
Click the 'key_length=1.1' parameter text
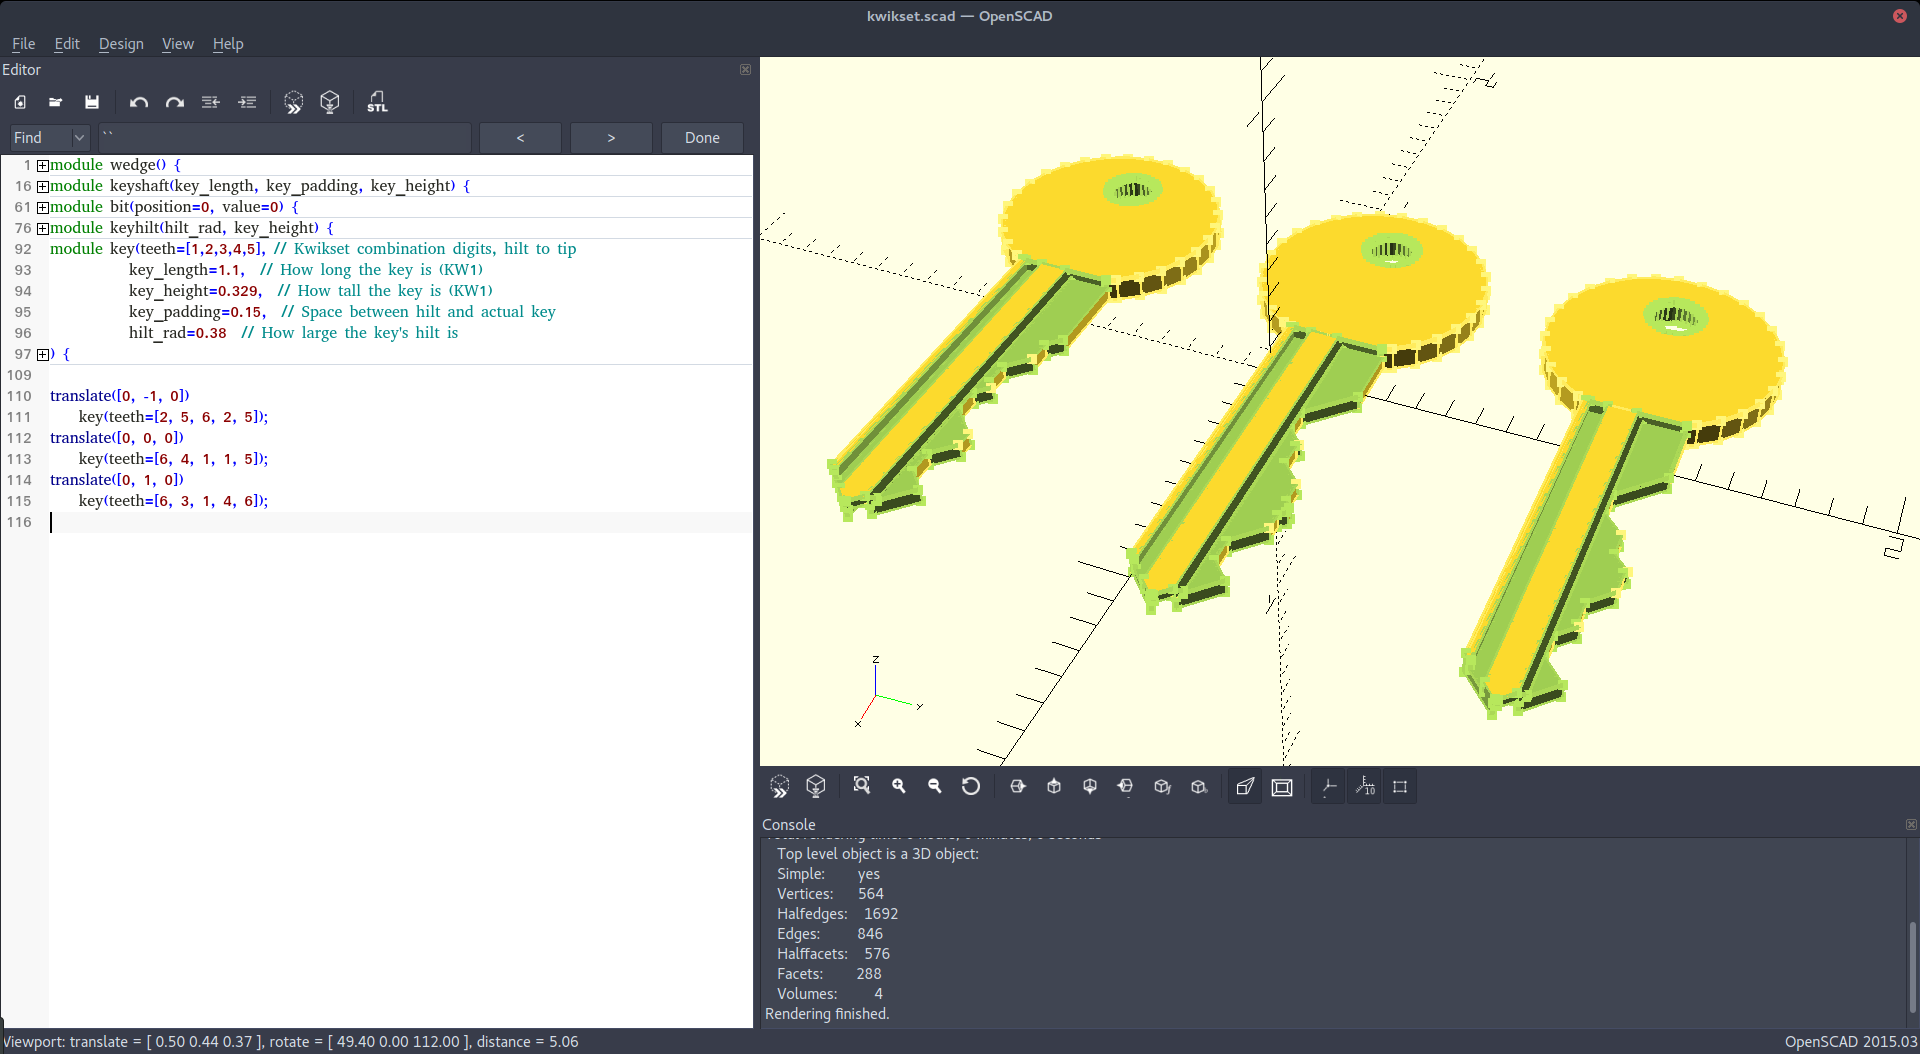pos(186,270)
